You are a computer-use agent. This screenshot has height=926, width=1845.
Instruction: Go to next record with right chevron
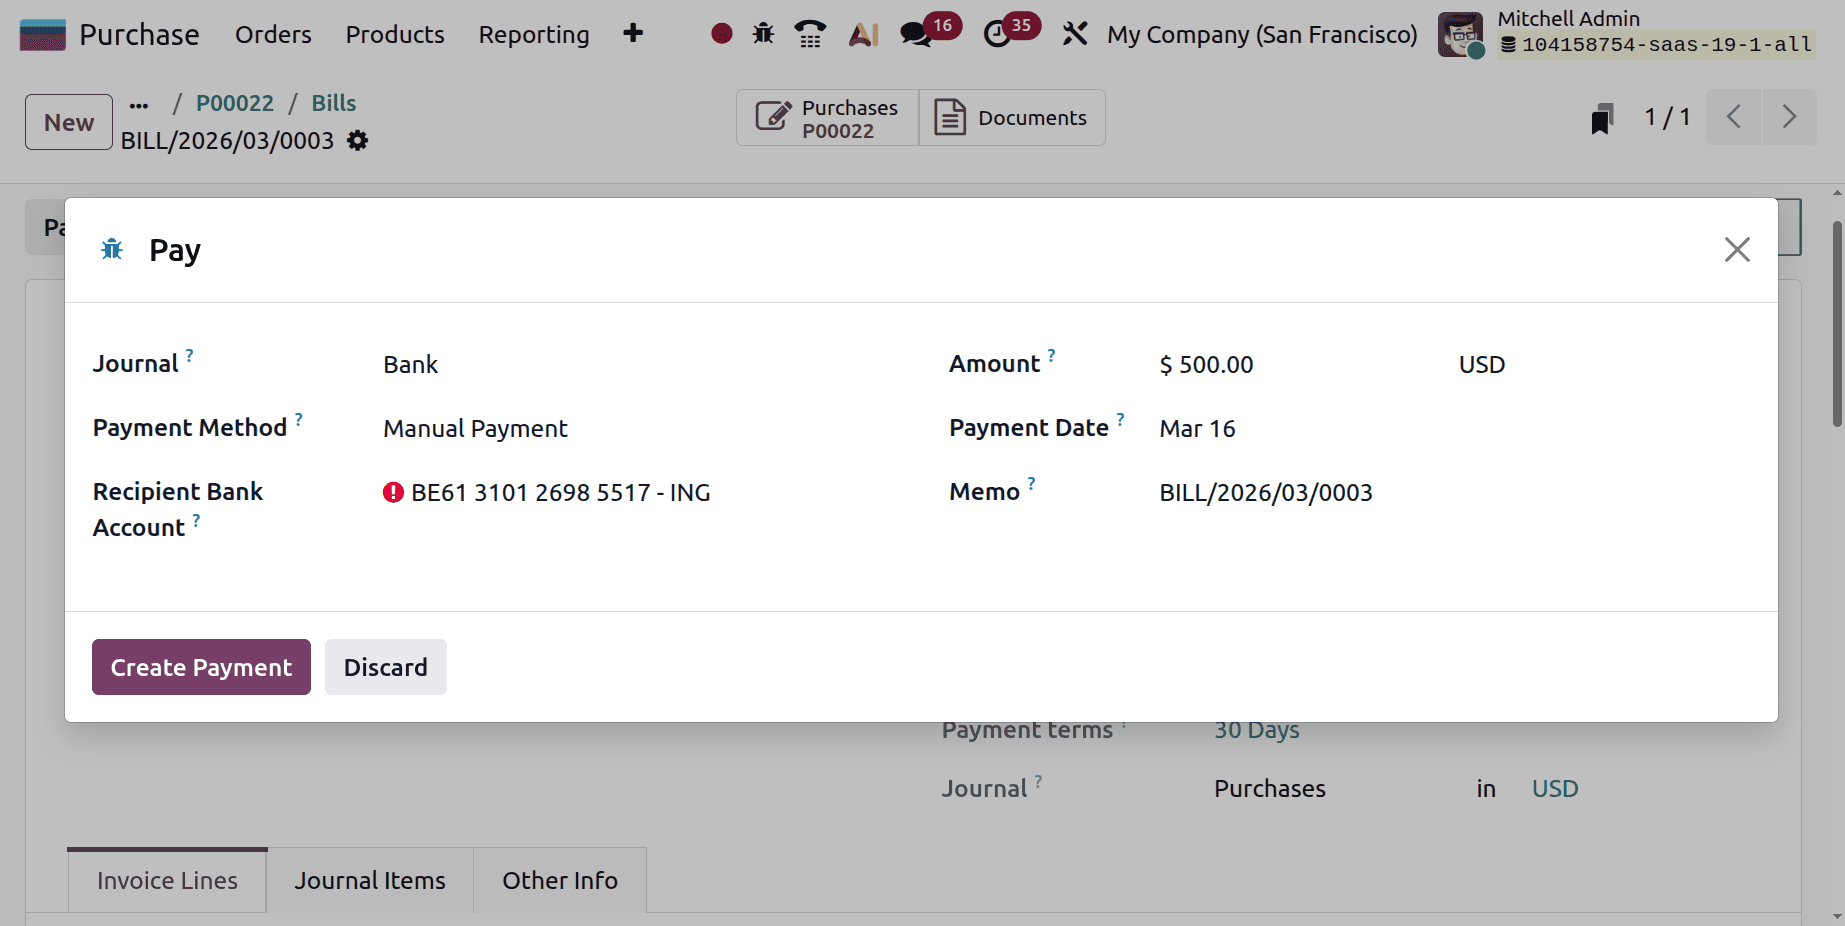click(x=1789, y=117)
